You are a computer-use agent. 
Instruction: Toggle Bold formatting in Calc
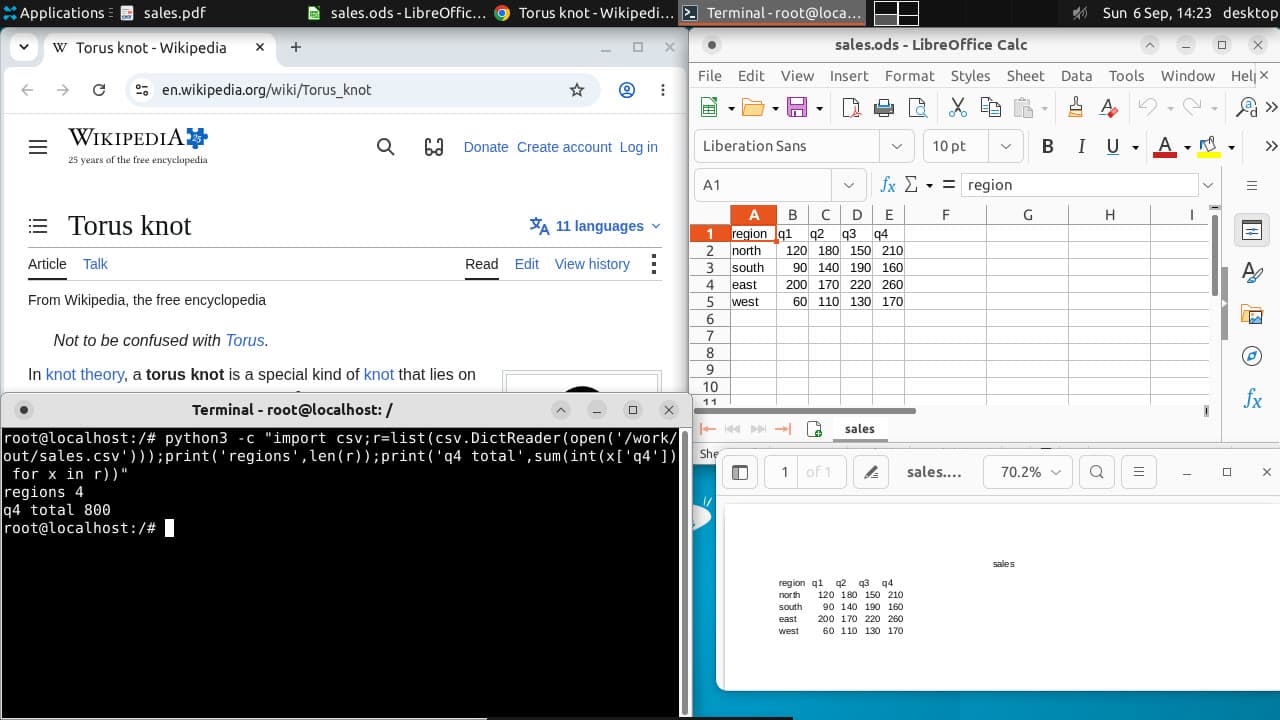[x=1047, y=147]
